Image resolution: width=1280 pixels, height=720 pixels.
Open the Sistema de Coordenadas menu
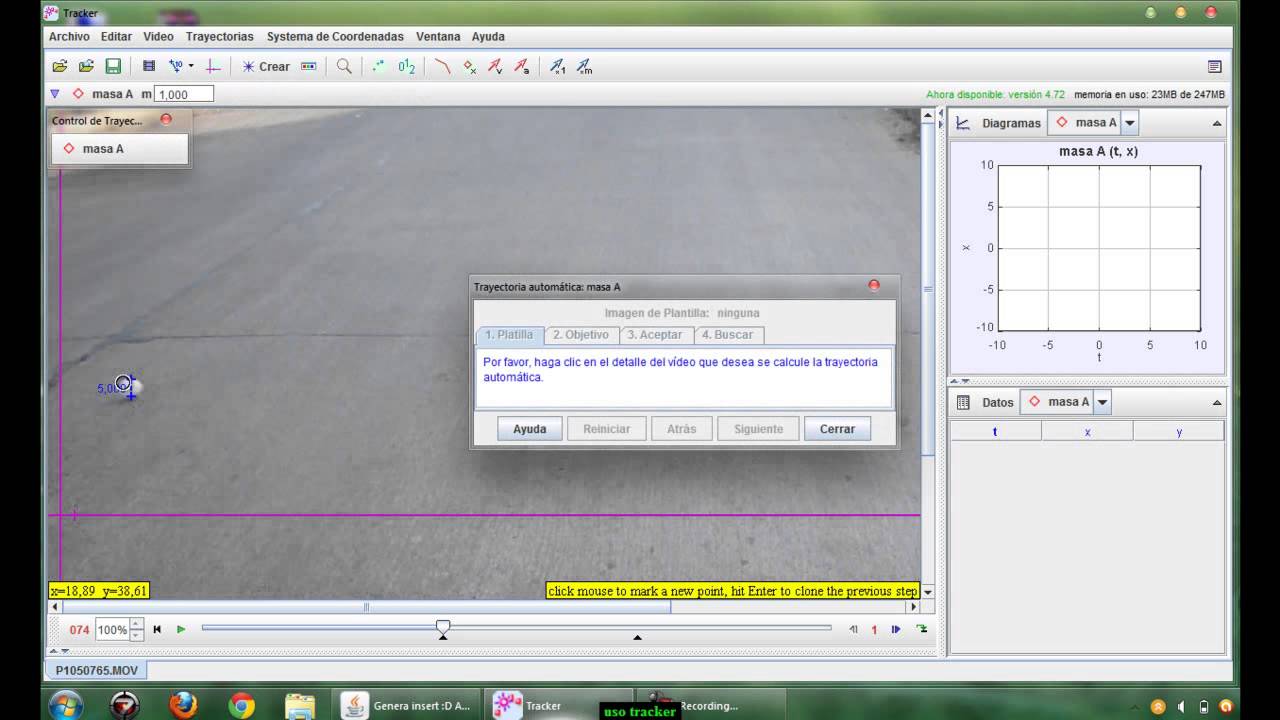tap(335, 36)
